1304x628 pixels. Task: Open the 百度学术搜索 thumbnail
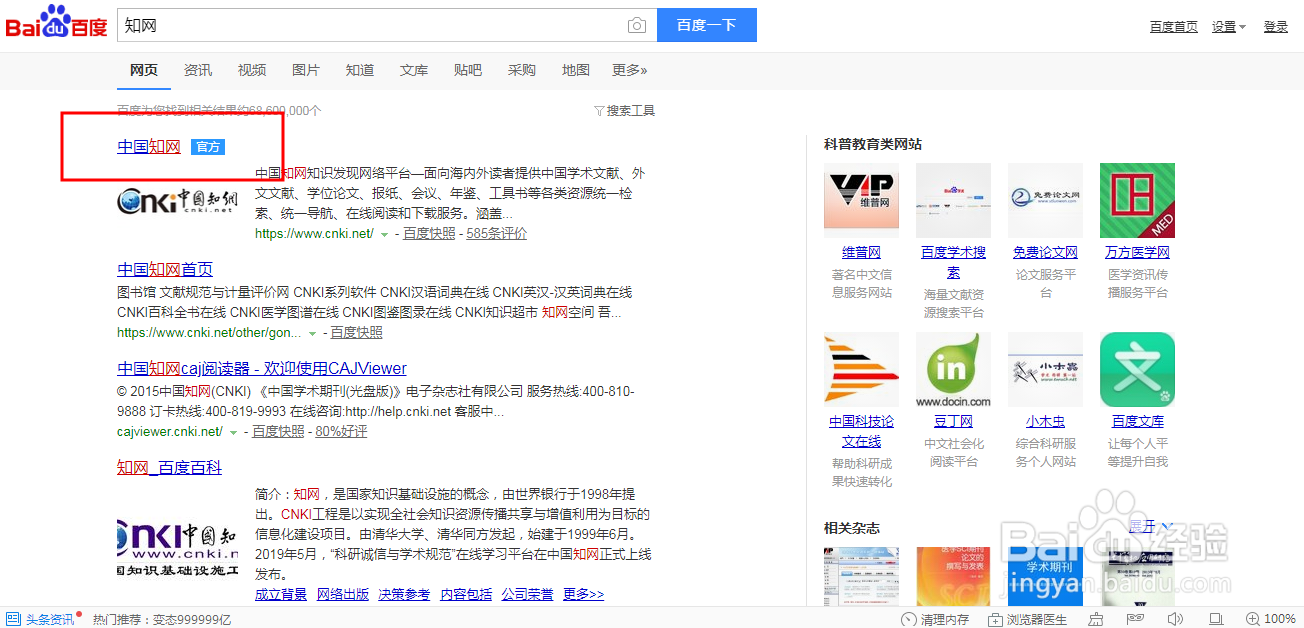click(x=953, y=200)
